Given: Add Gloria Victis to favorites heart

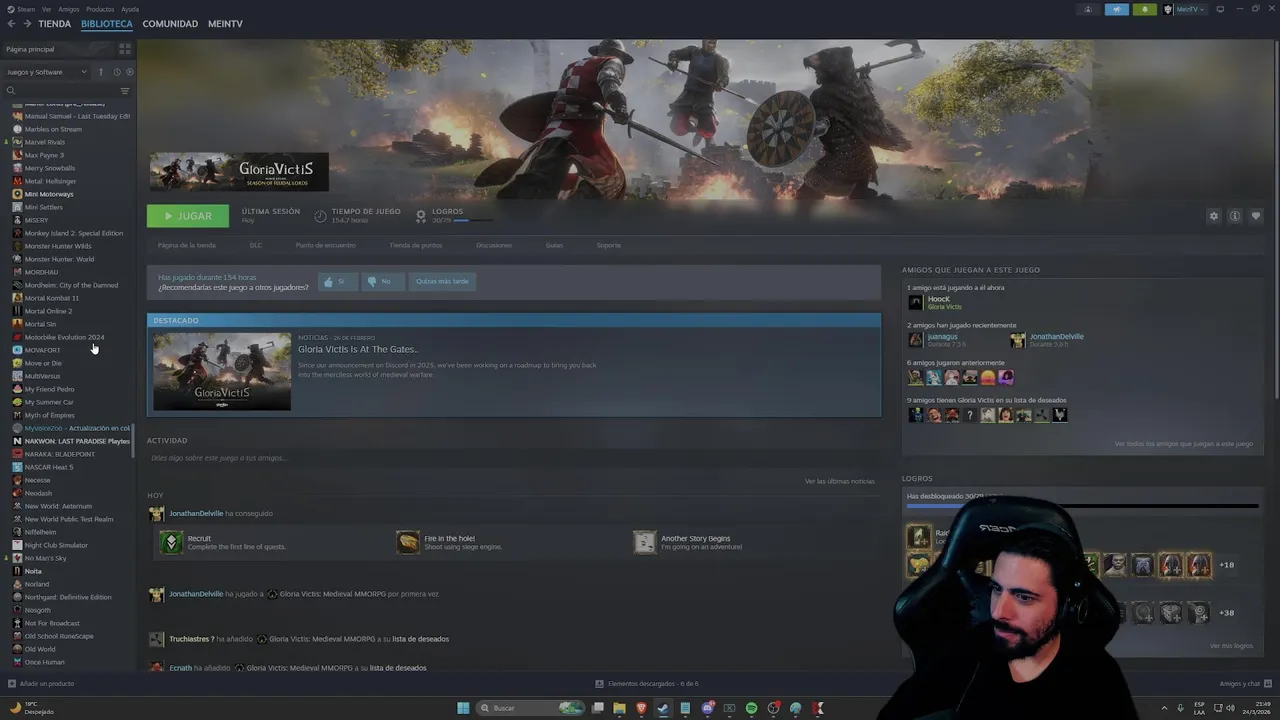Looking at the screenshot, I should click(1256, 216).
